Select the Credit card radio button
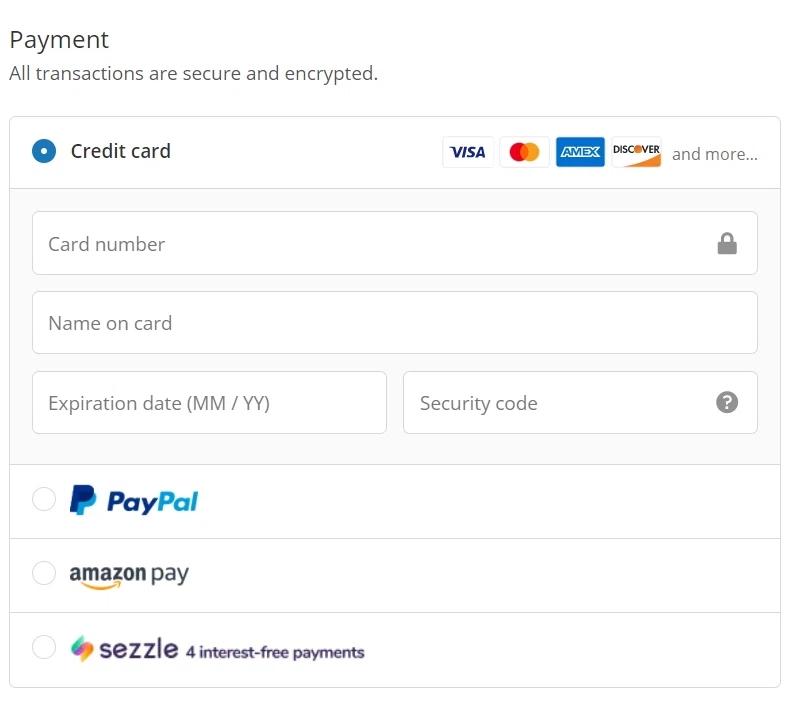Screen dimensions: 797x720 tap(44, 151)
